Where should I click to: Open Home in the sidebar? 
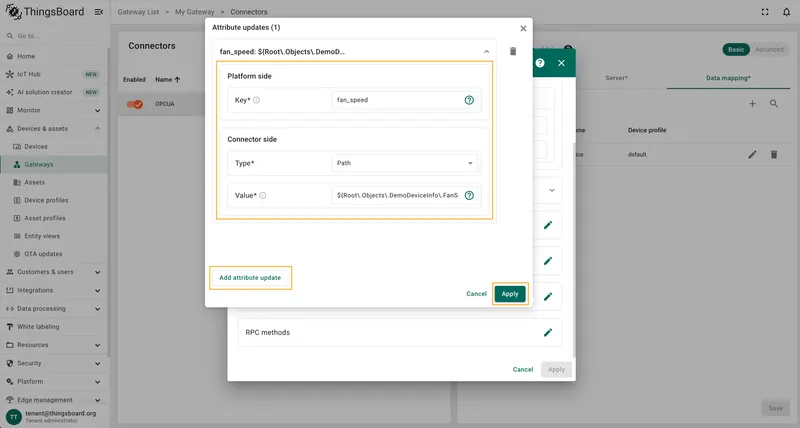point(54,56)
